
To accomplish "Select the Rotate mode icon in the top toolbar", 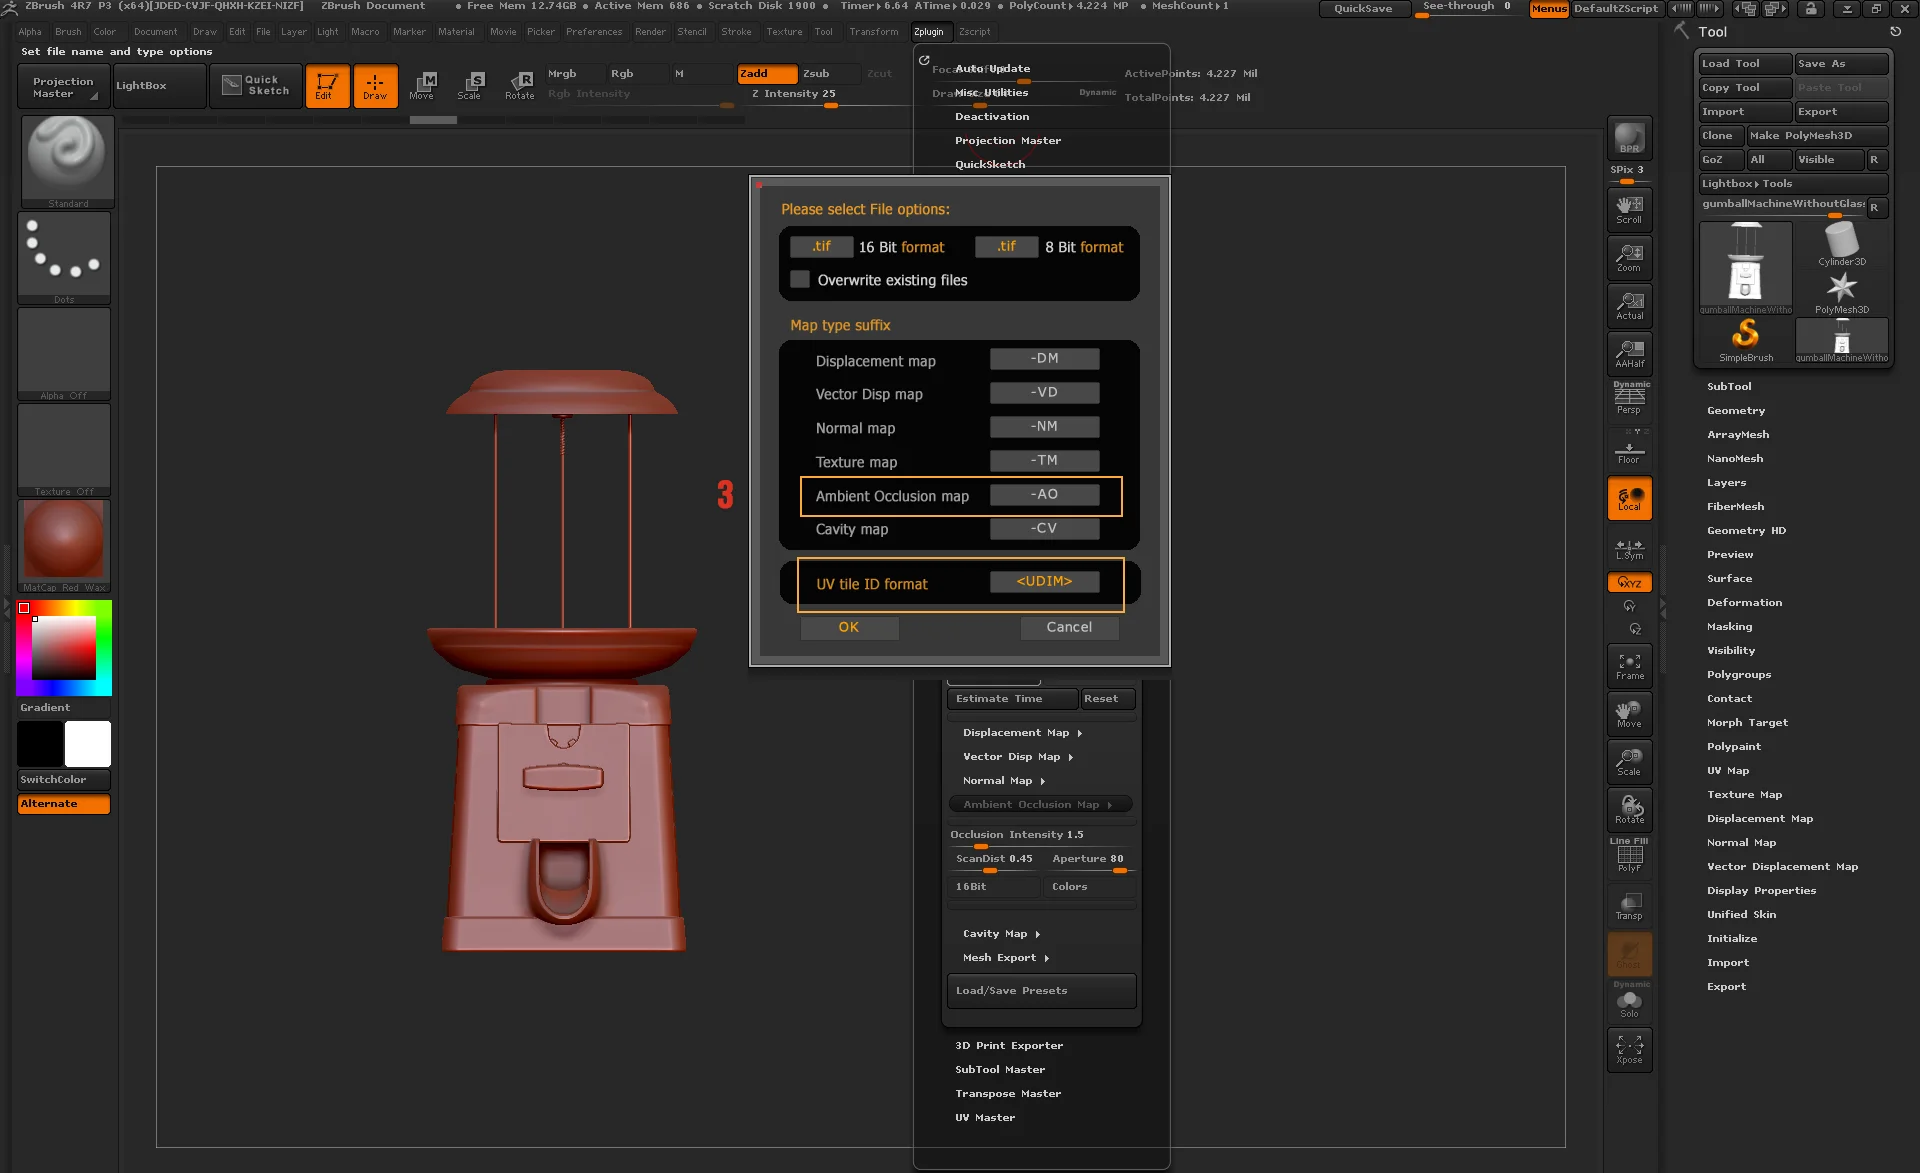I will tap(519, 86).
